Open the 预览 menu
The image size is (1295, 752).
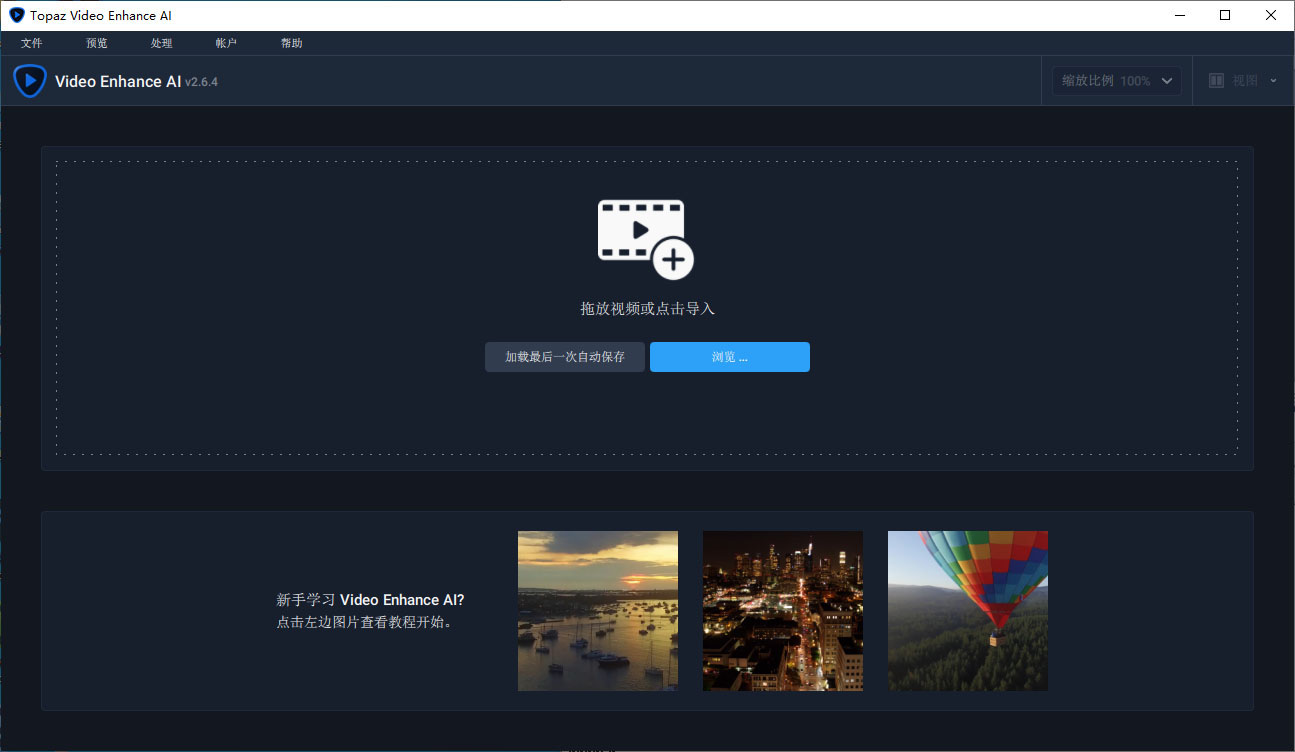pos(97,43)
